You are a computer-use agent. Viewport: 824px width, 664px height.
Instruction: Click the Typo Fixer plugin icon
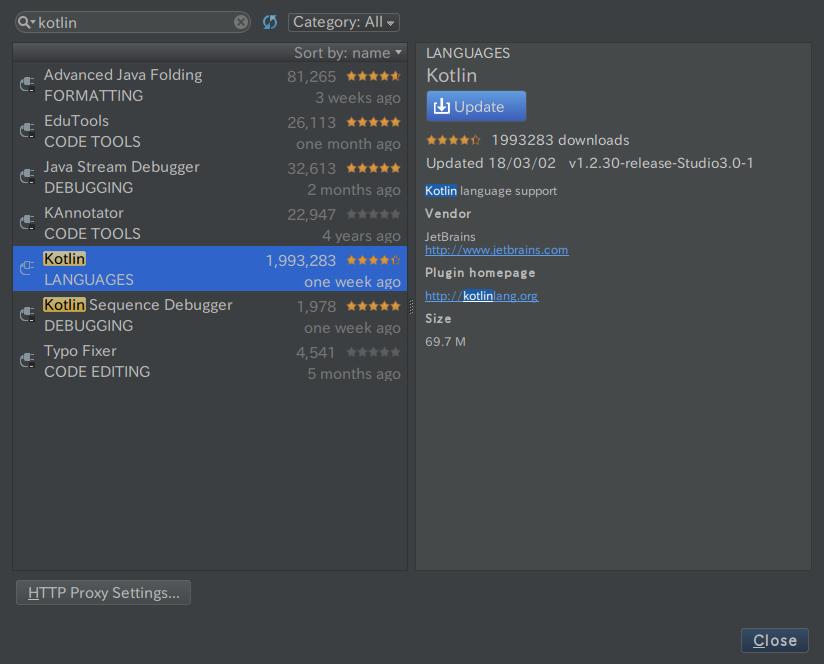[x=27, y=361]
